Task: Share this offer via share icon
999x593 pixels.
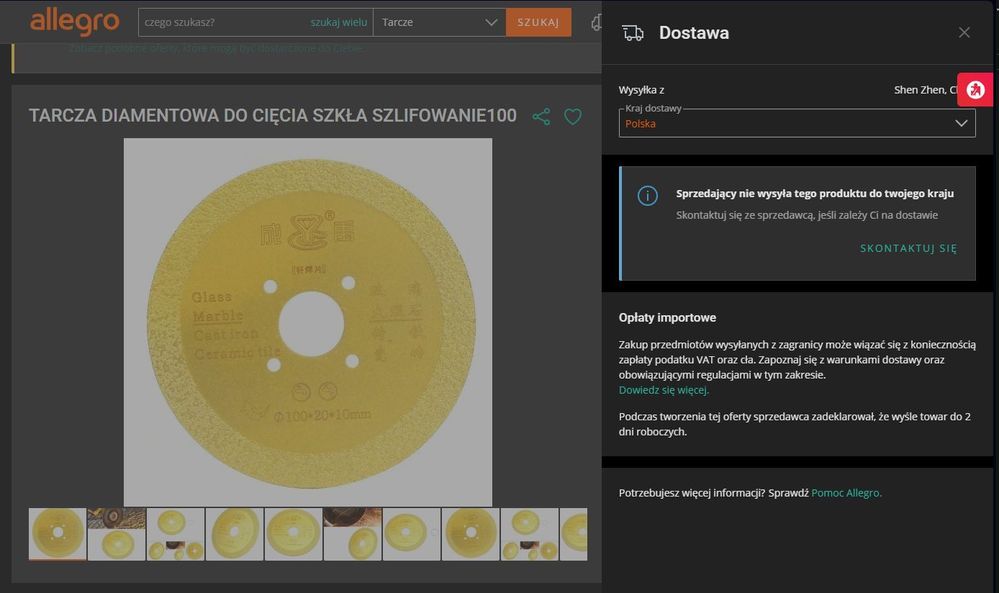Action: point(541,117)
